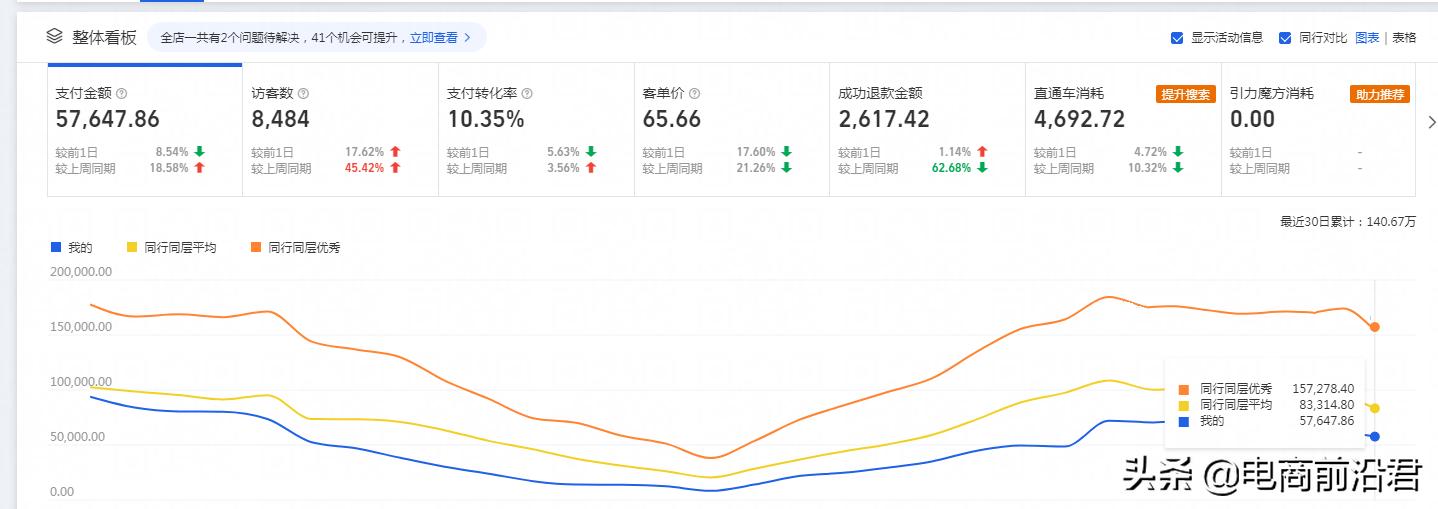Switch to the 图表 view
Viewport: 1438px width, 509px height.
coord(1367,38)
